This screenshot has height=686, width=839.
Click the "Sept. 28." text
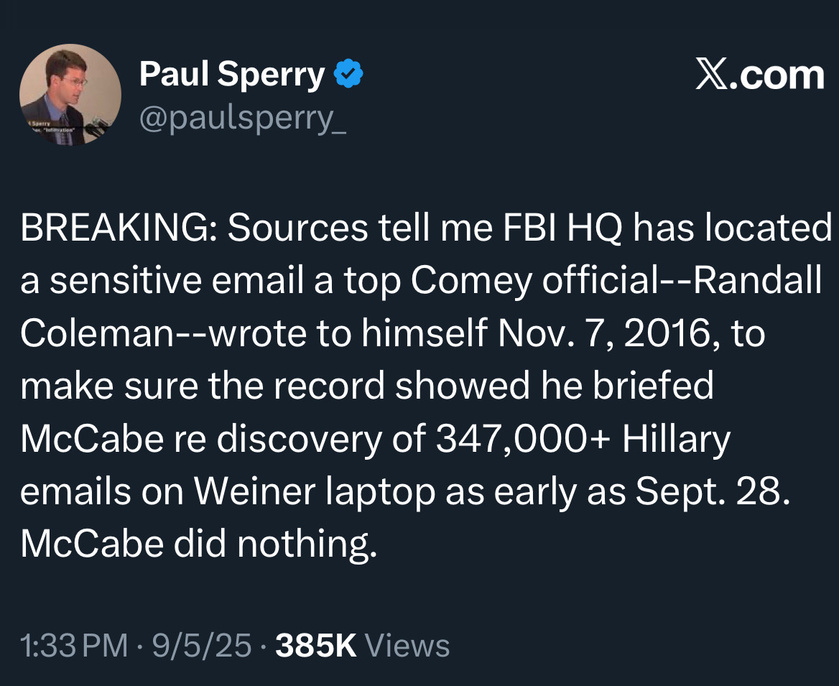(x=713, y=492)
